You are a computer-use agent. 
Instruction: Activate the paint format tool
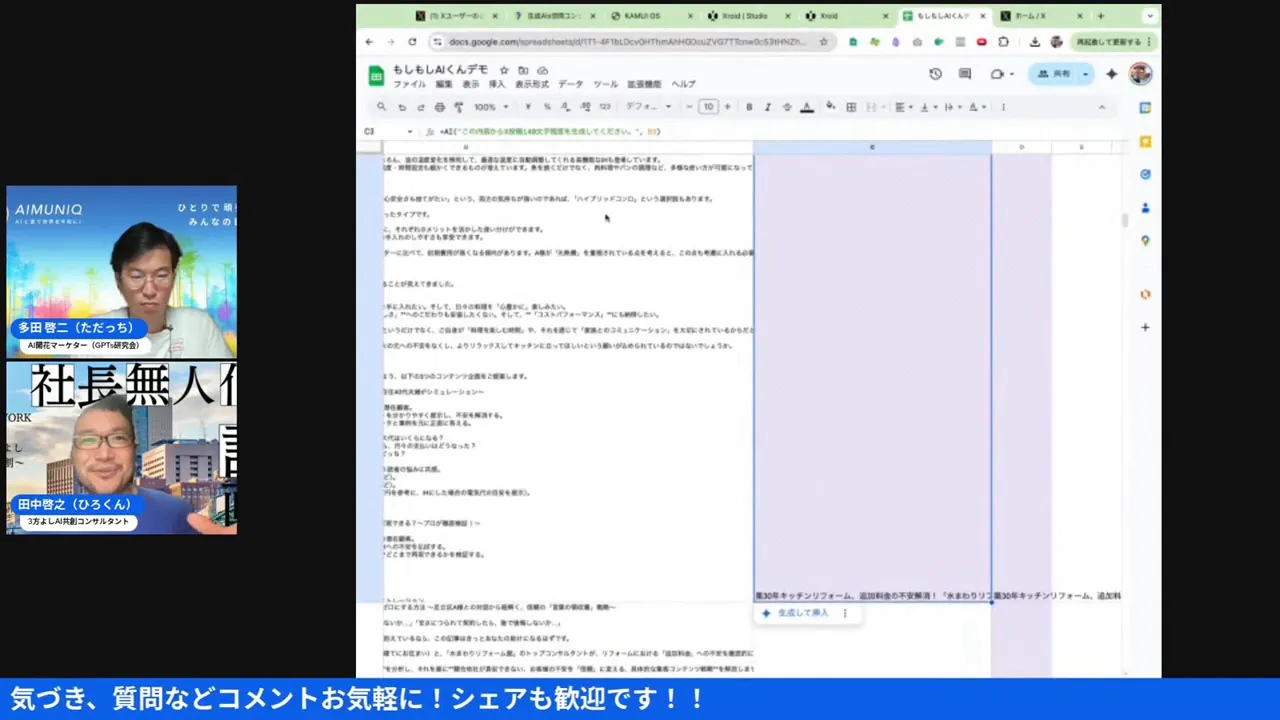pyautogui.click(x=459, y=107)
